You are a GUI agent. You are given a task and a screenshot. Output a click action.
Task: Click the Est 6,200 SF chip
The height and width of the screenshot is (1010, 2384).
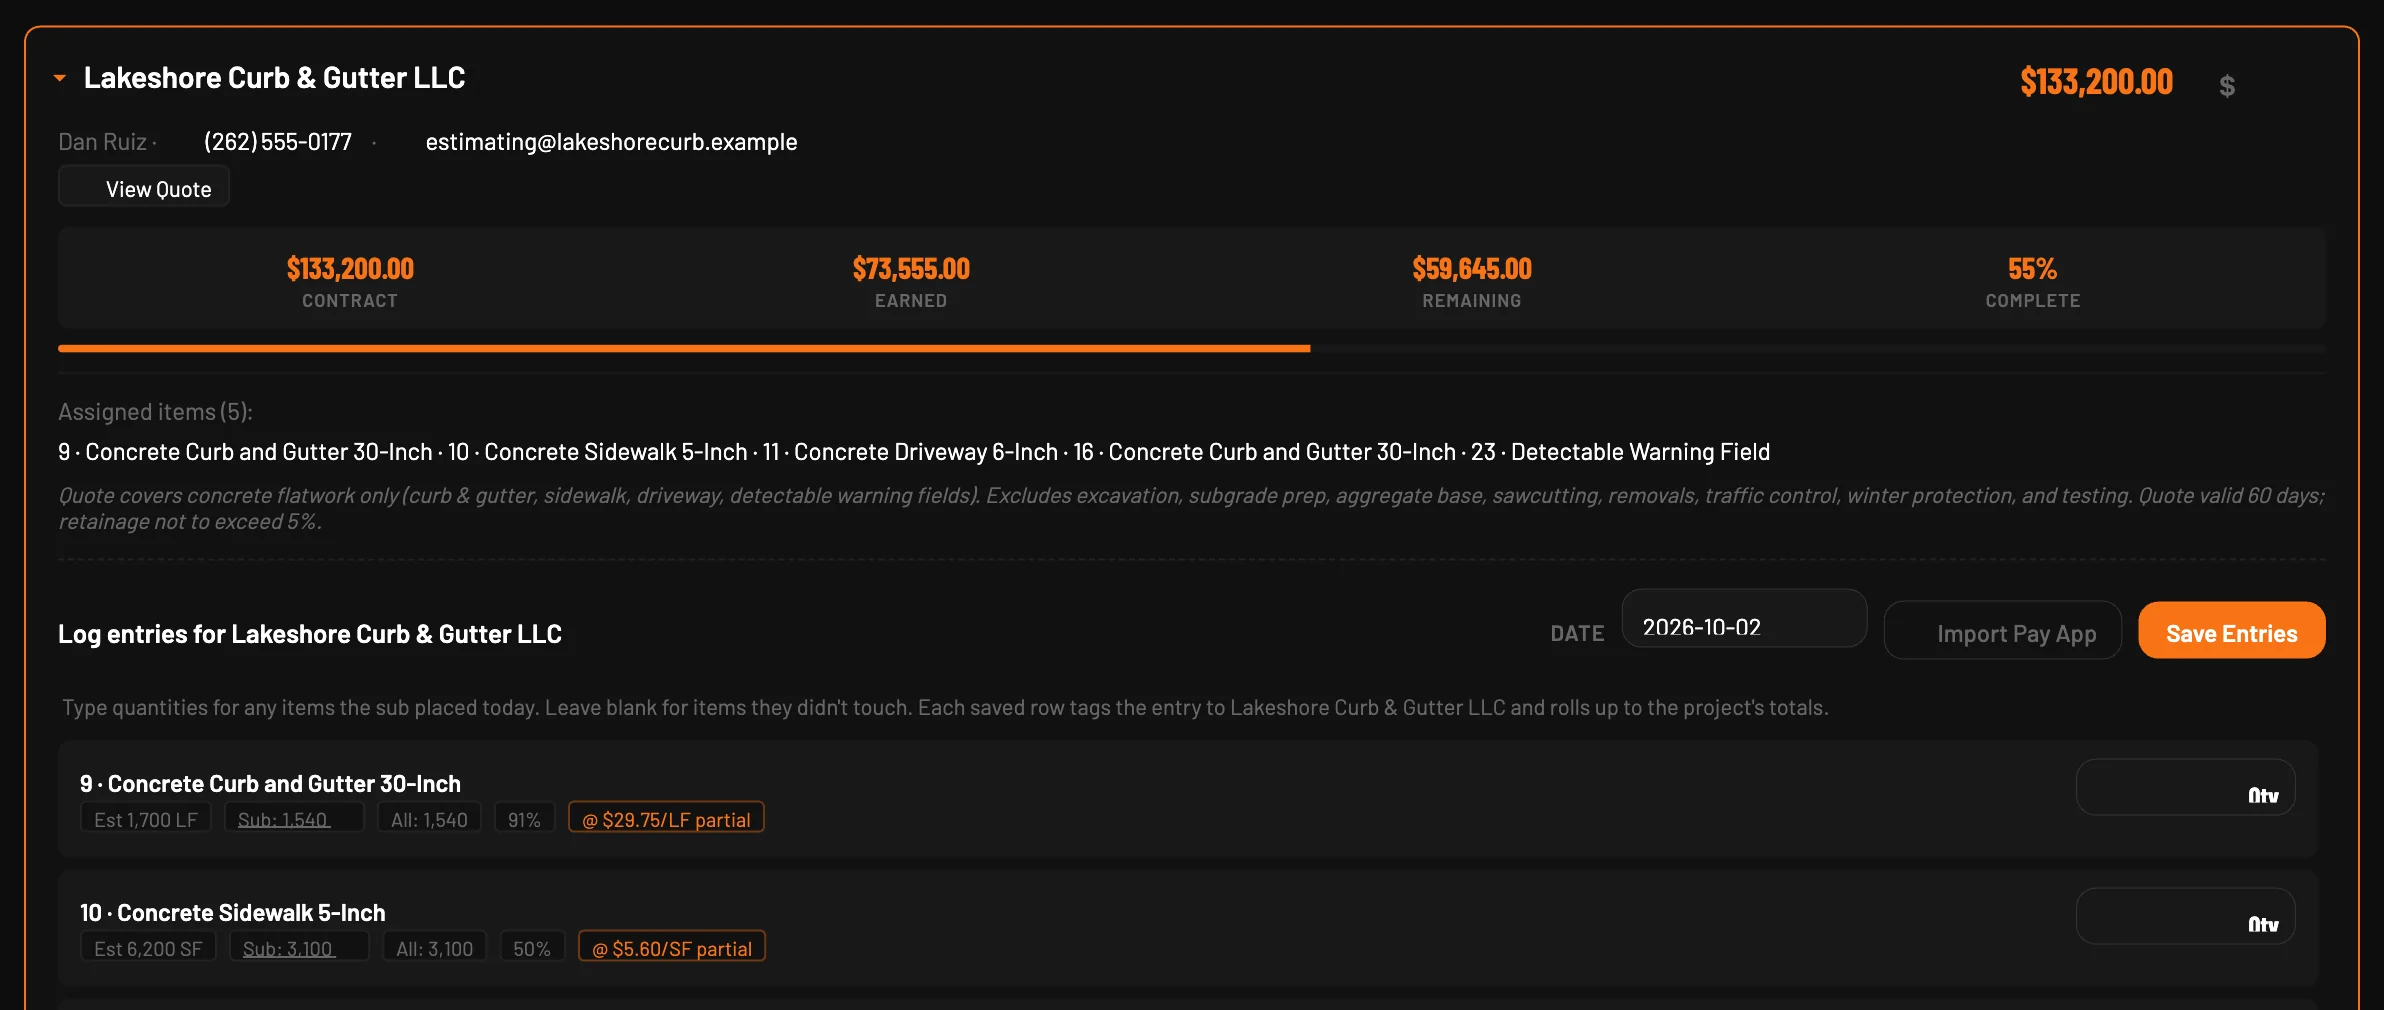coord(148,946)
